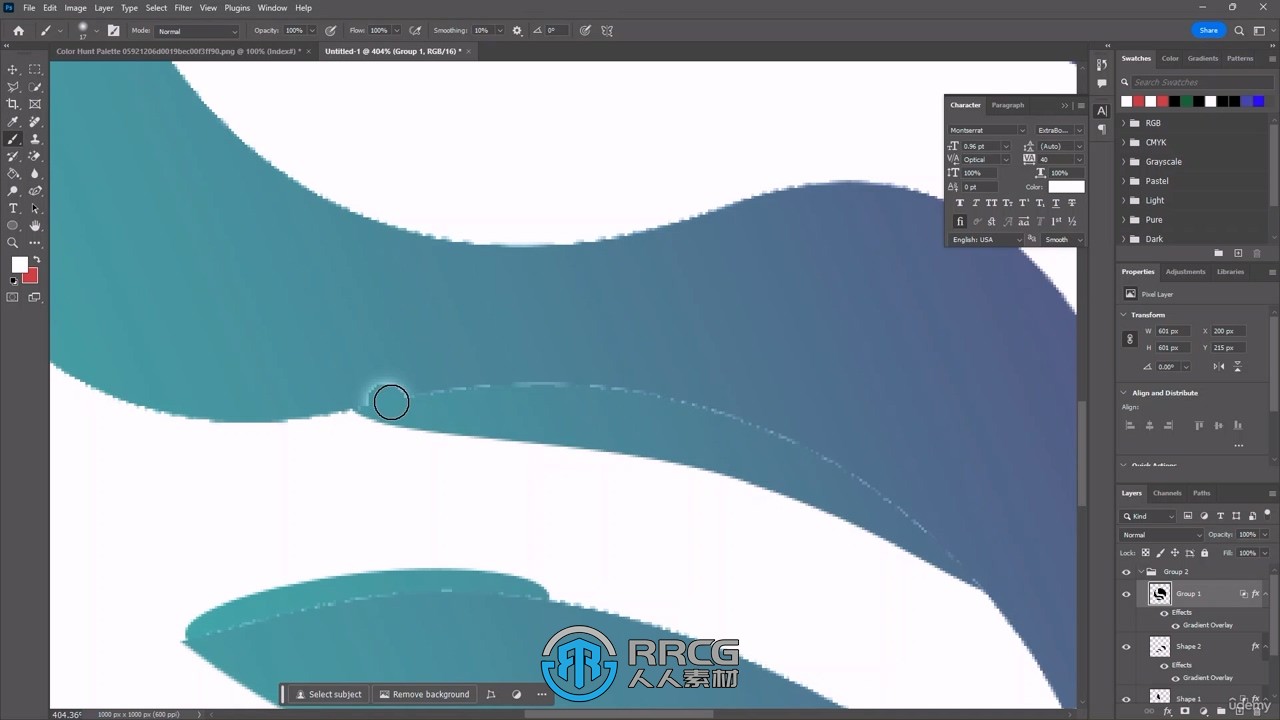Collapse the Group 2 layer group
The width and height of the screenshot is (1280, 720).
(1141, 572)
